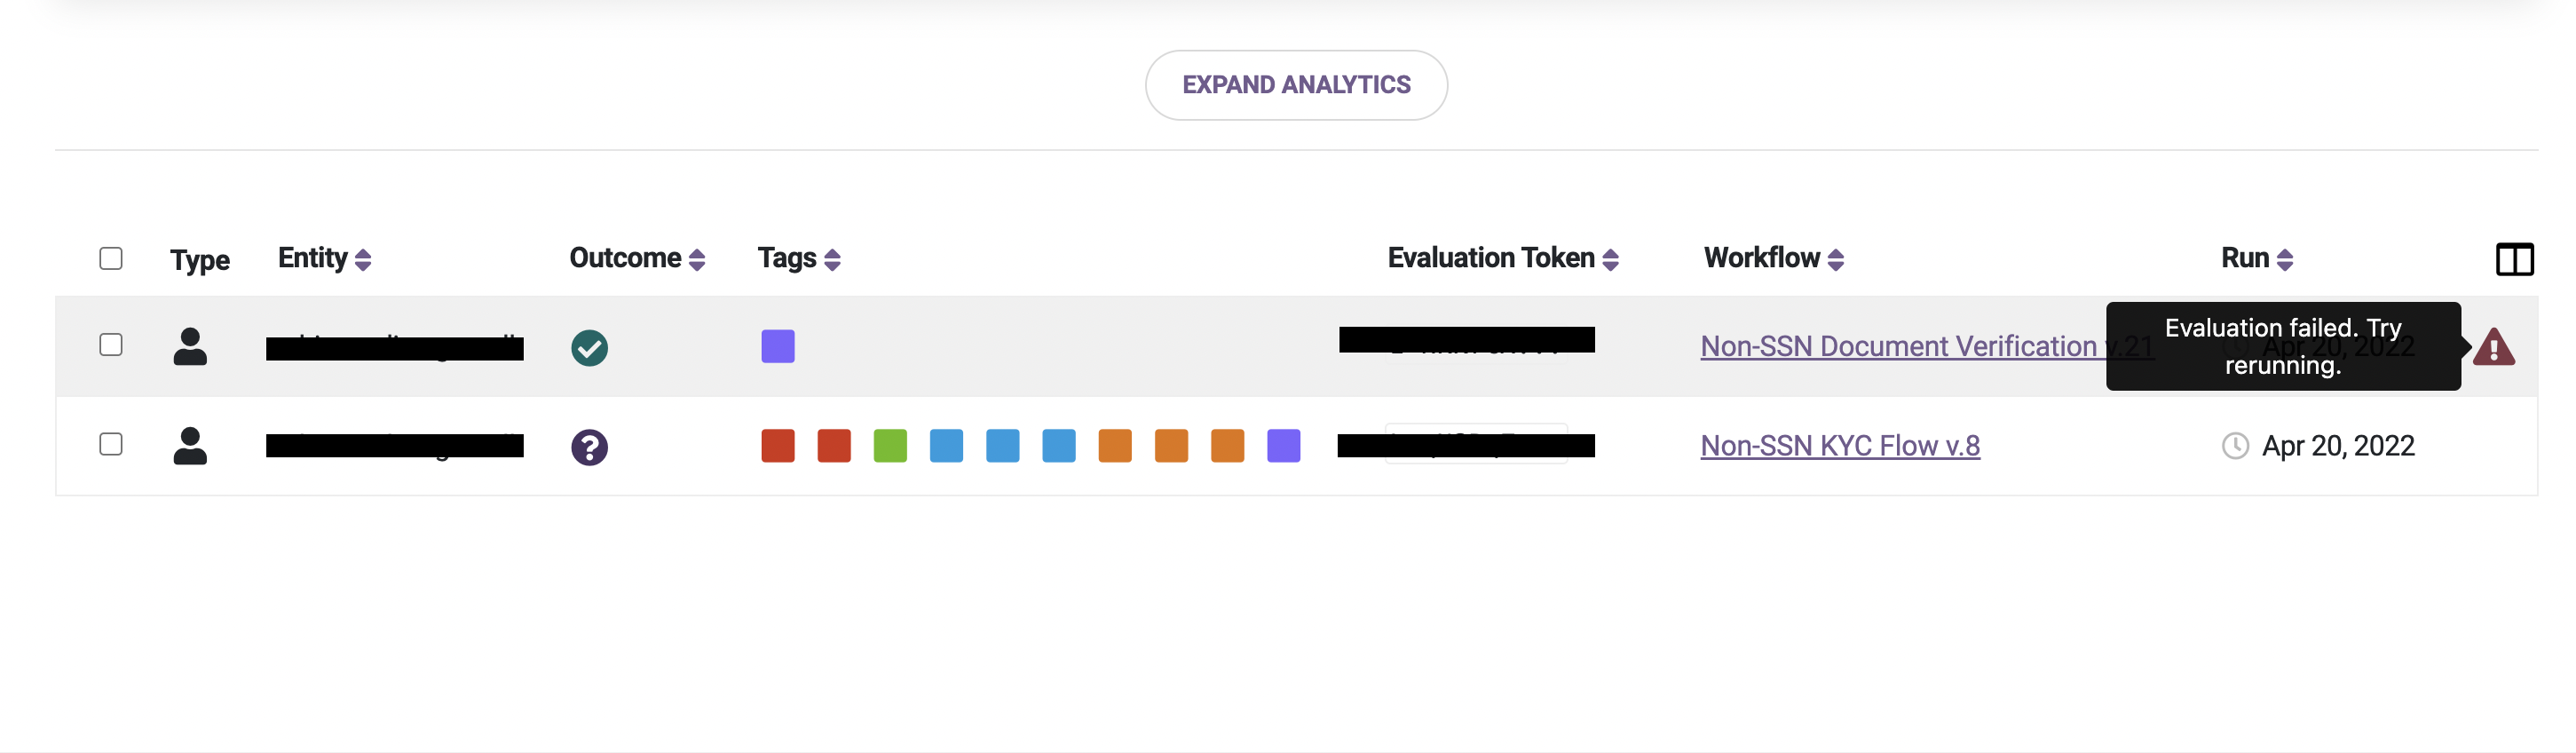Click the clock icon beside Apr 20, 2022
This screenshot has height=753, width=2576.
[2234, 446]
